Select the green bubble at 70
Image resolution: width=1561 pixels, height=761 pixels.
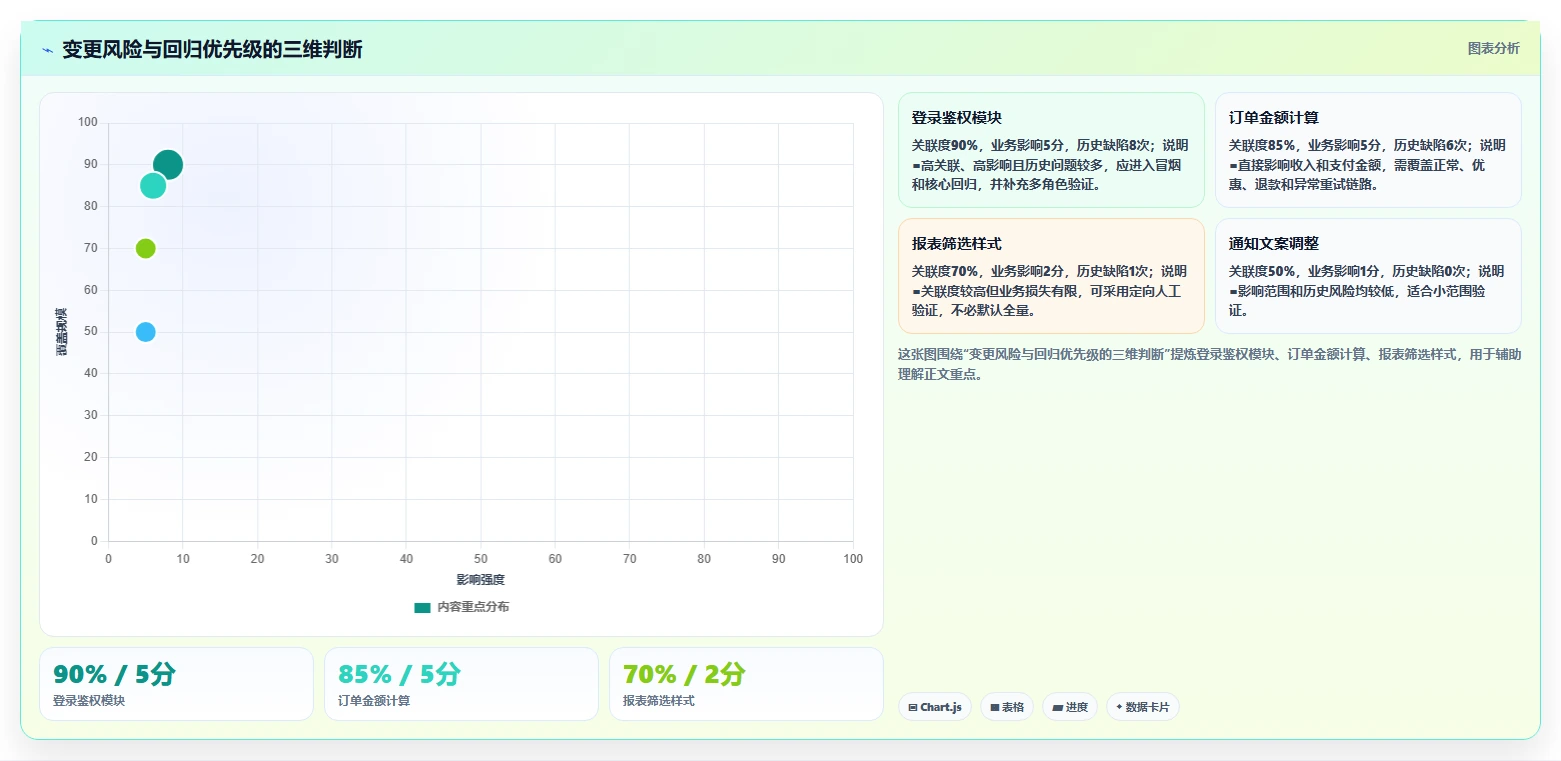pos(146,248)
